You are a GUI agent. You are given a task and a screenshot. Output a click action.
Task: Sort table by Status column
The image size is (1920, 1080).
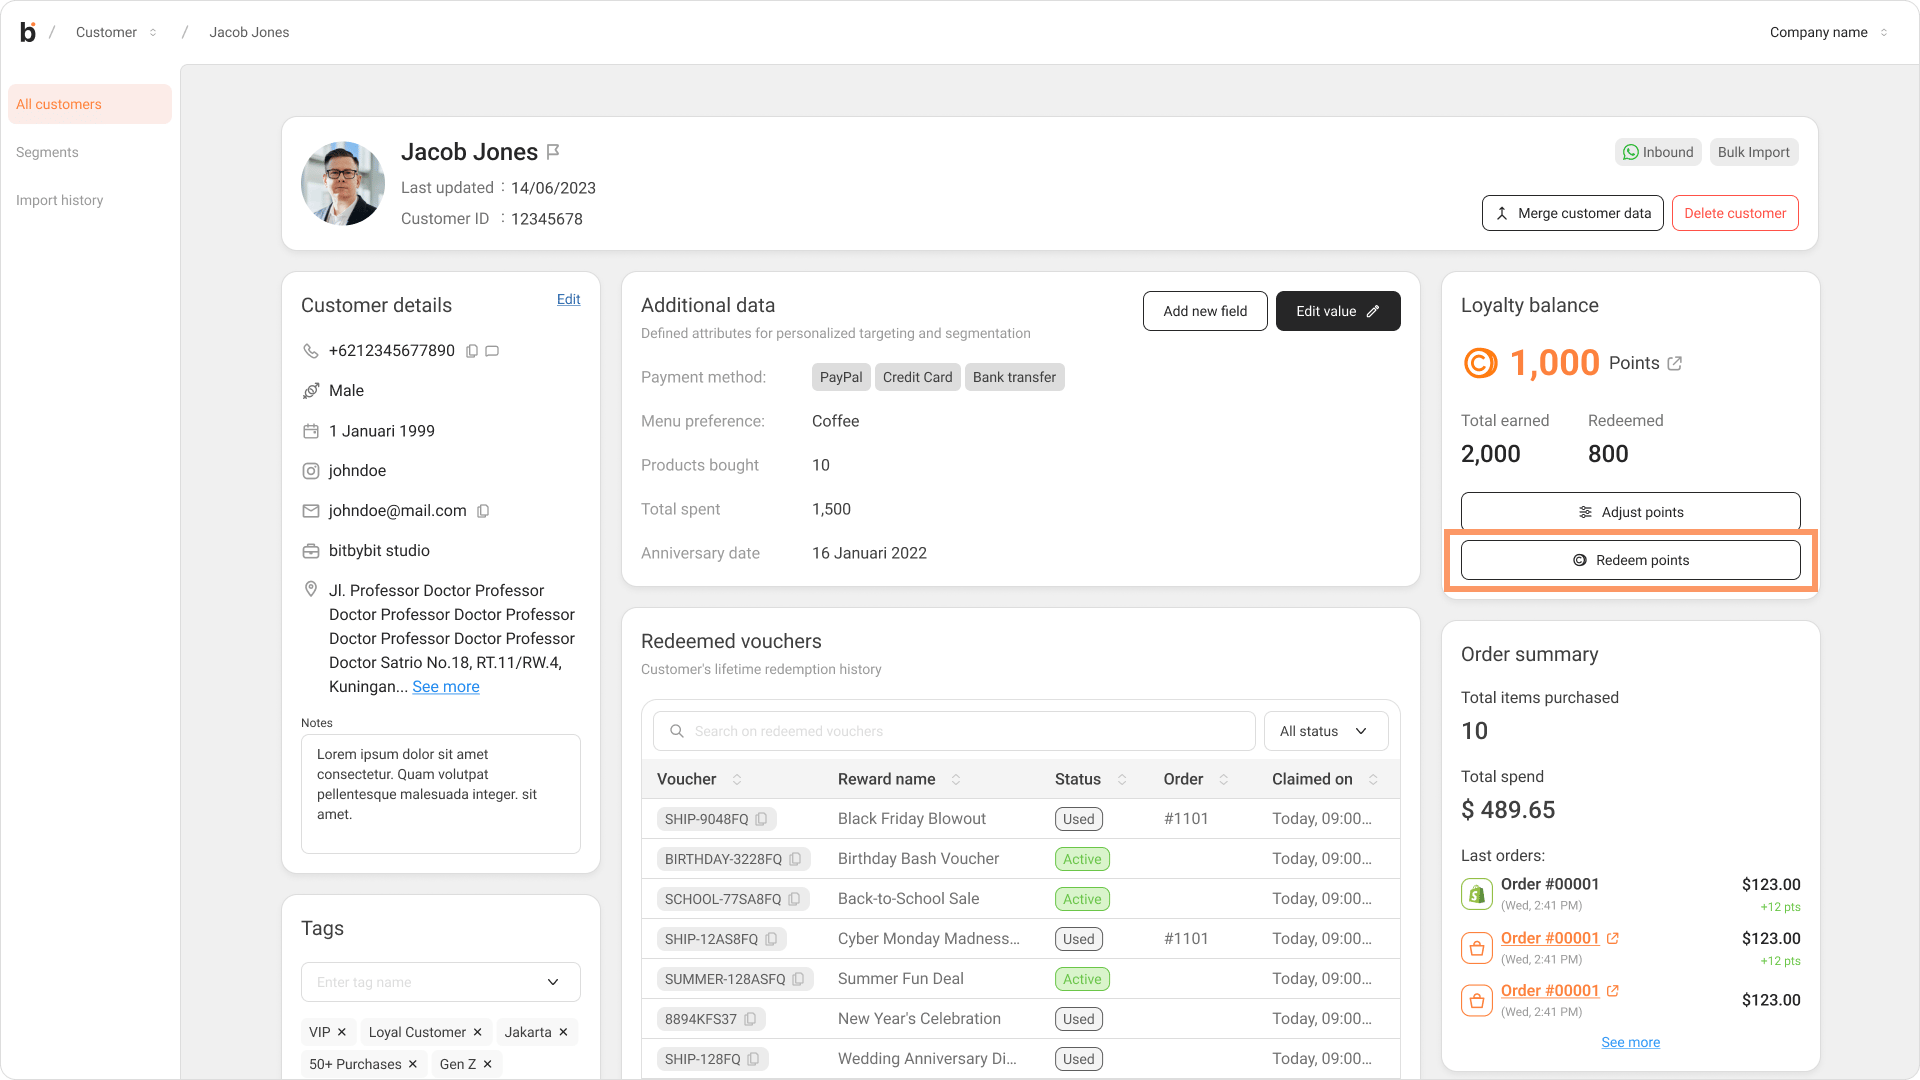tap(1122, 779)
